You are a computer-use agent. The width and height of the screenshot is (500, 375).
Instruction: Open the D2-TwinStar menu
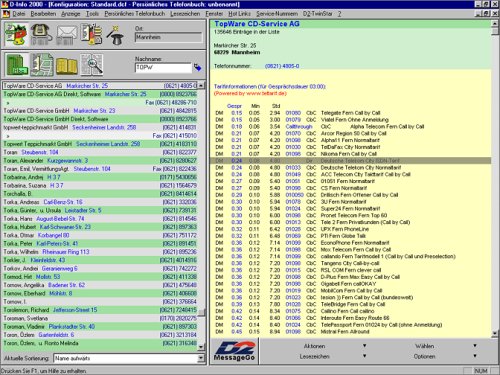317,14
